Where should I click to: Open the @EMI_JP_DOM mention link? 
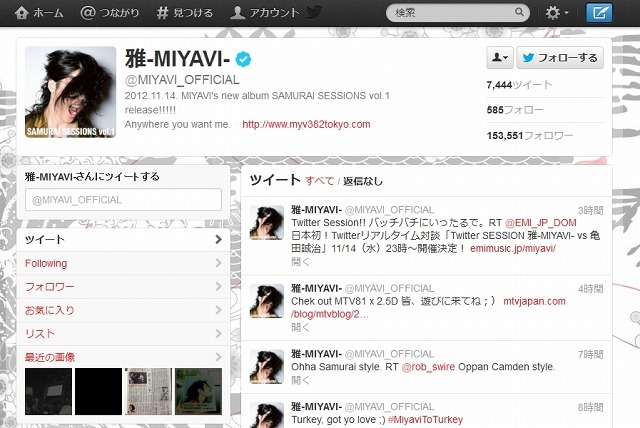[x=540, y=223]
